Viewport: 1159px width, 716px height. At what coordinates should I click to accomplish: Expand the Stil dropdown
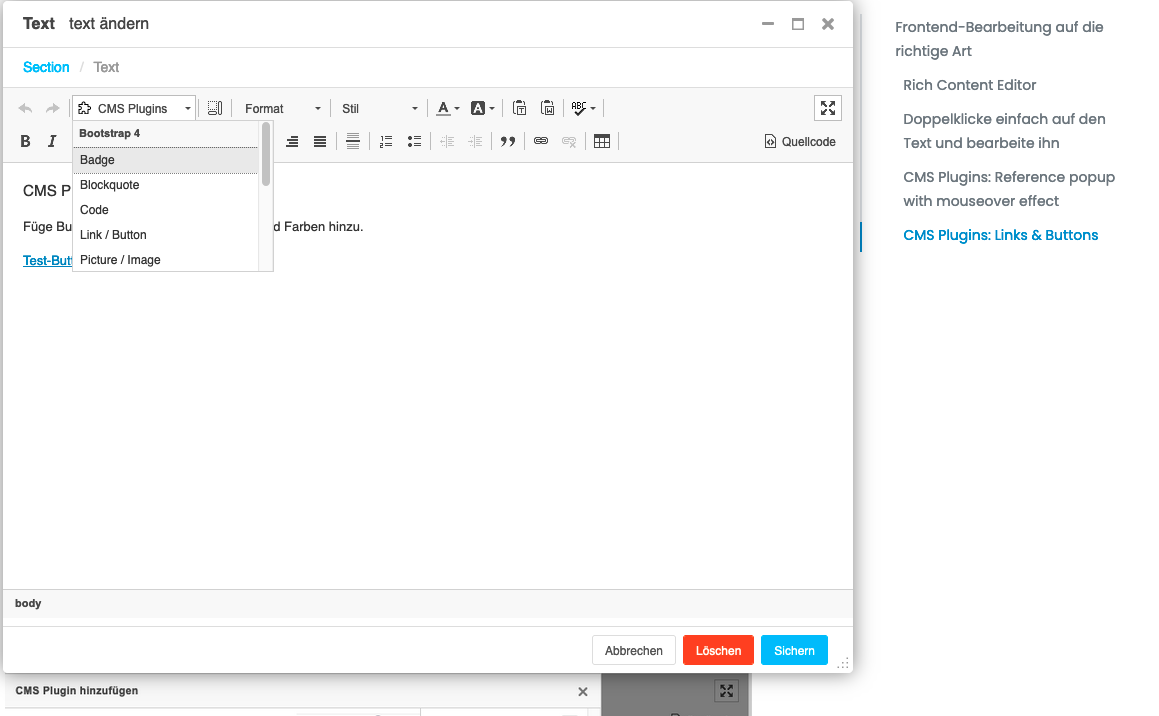pyautogui.click(x=380, y=108)
